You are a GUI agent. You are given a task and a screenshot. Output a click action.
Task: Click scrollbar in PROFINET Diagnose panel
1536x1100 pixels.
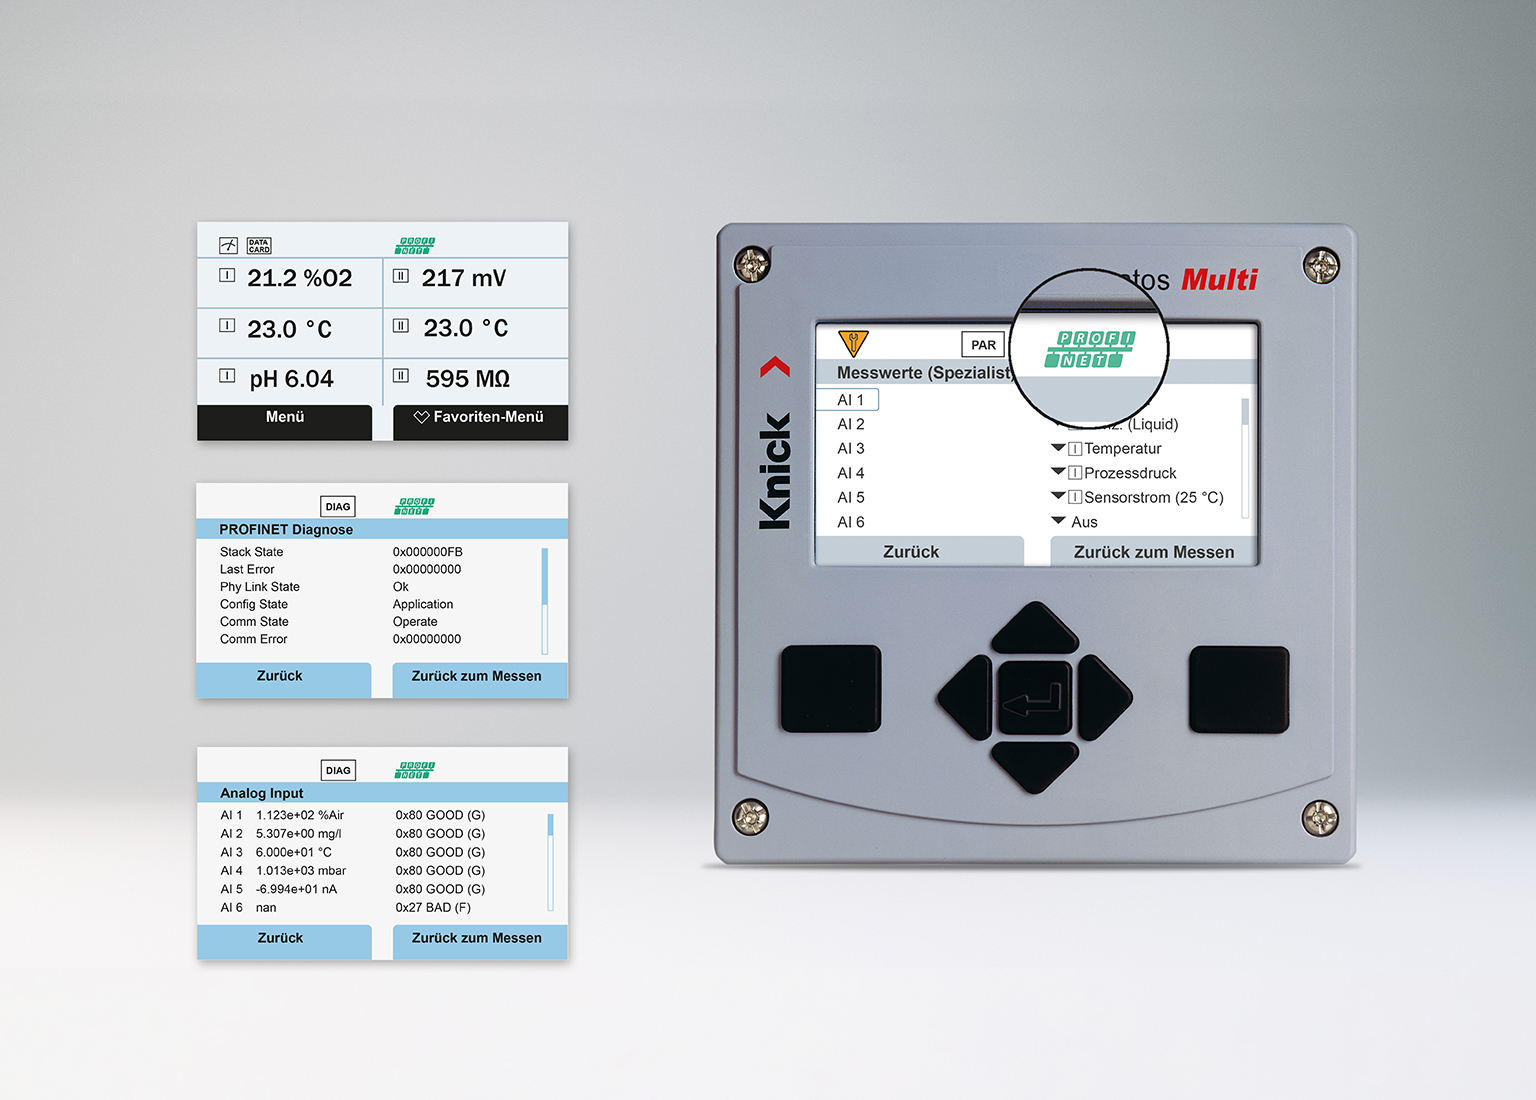tap(545, 600)
